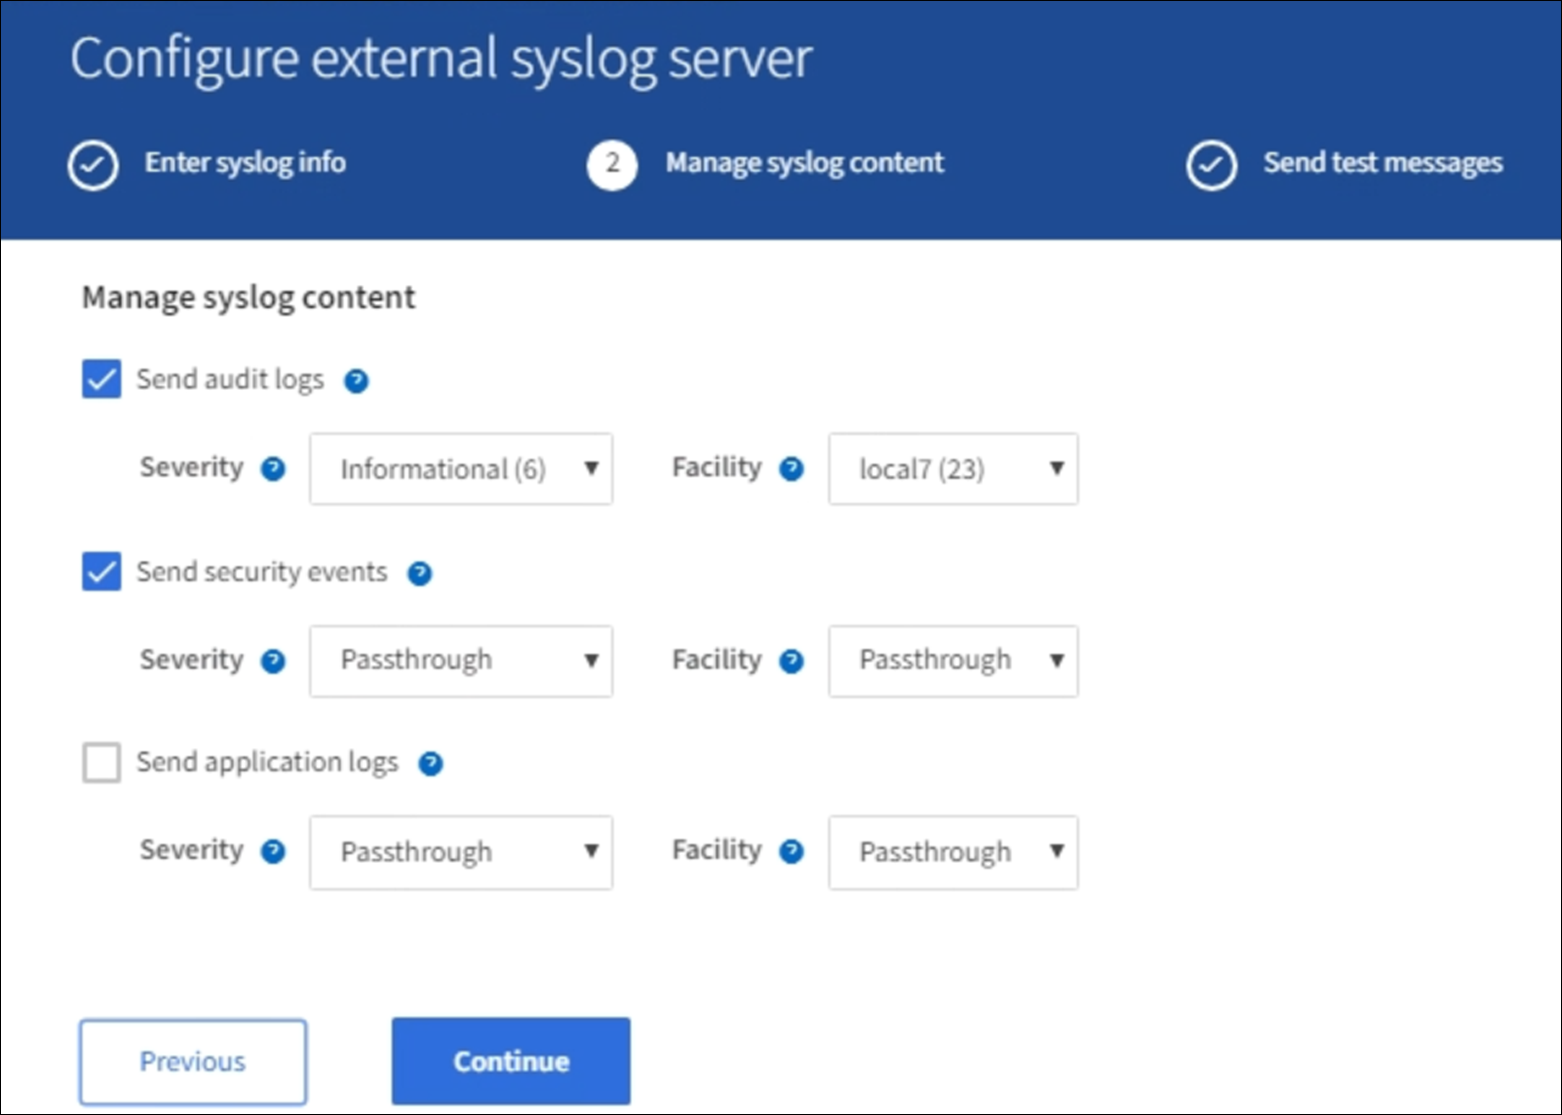Open audit logs Severity dropdown showing Informational (6)
This screenshot has width=1562, height=1115.
pyautogui.click(x=461, y=469)
